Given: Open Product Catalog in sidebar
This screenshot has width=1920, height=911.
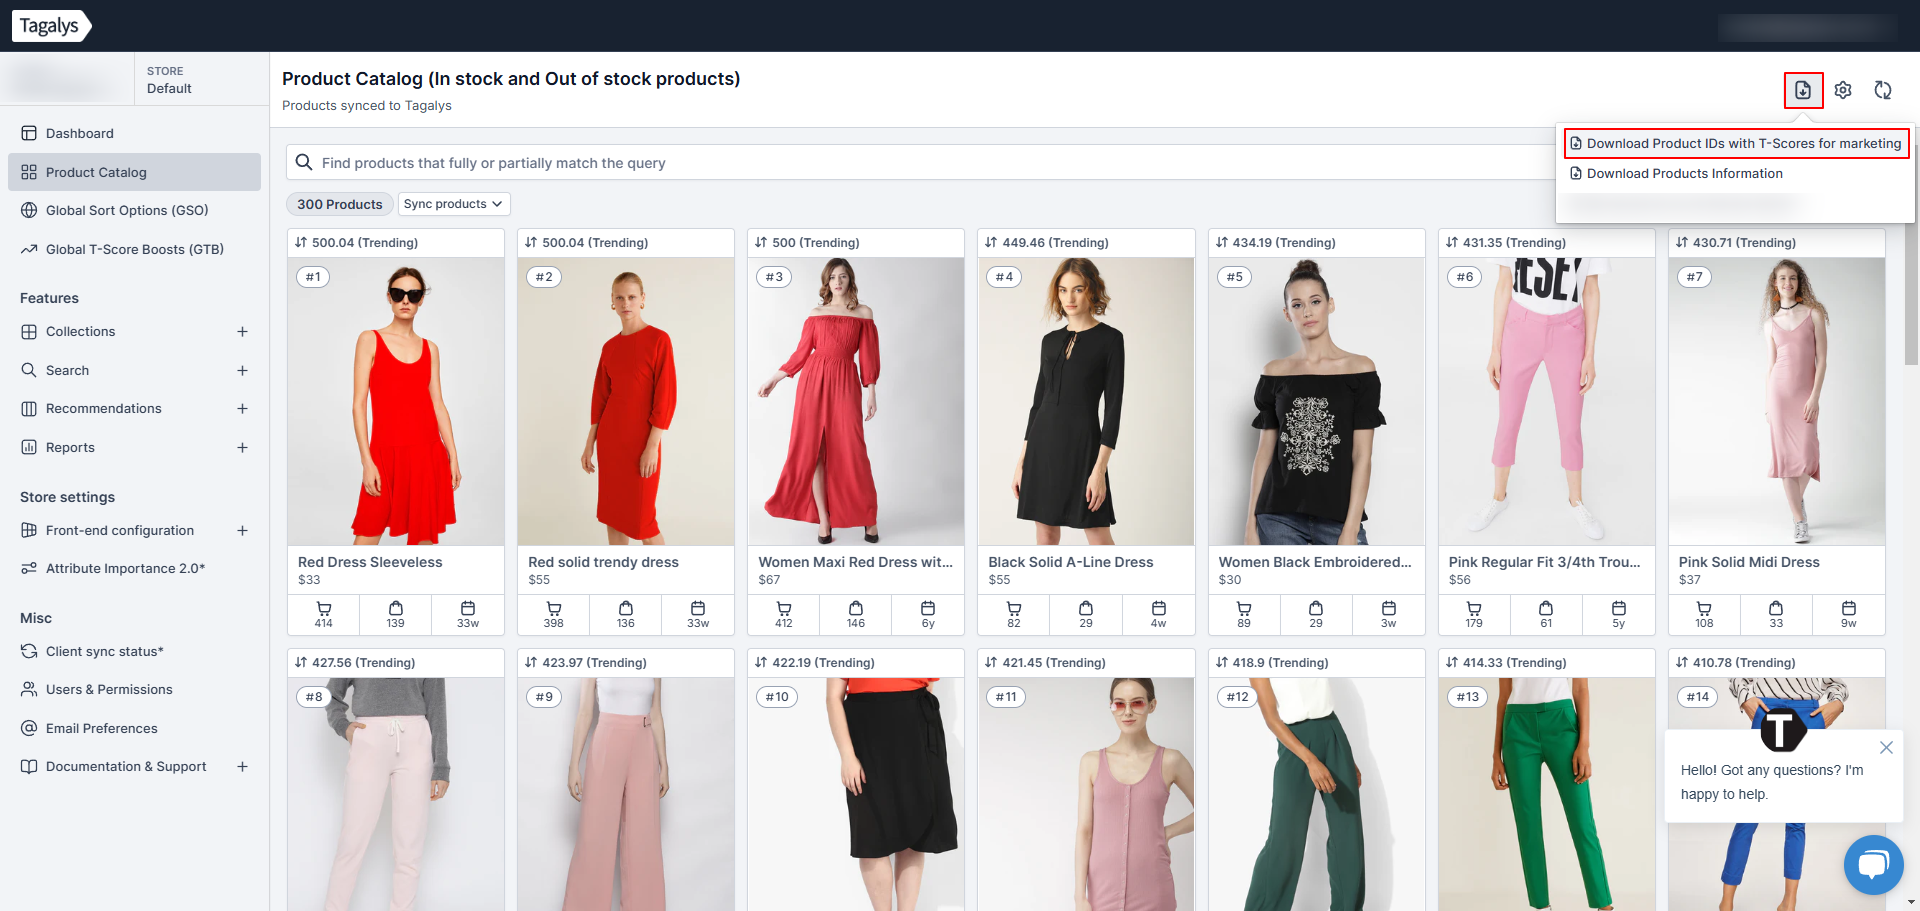Looking at the screenshot, I should 134,172.
